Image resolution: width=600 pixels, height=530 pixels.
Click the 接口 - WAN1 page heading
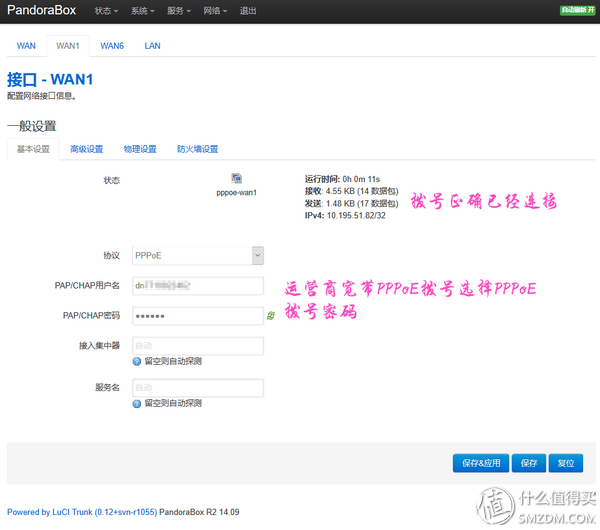pos(50,80)
